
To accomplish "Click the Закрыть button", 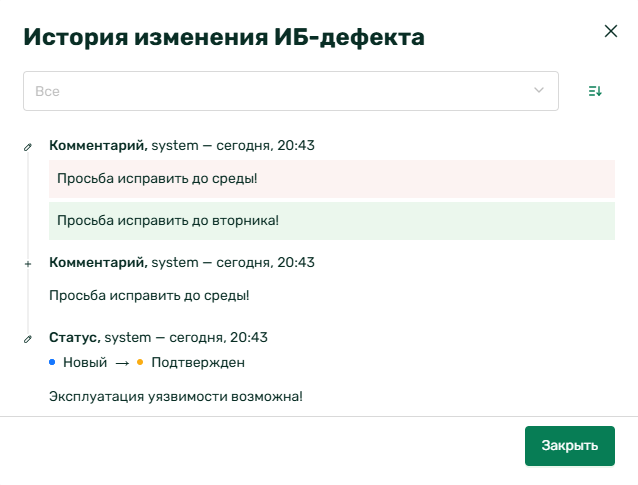I will [569, 446].
